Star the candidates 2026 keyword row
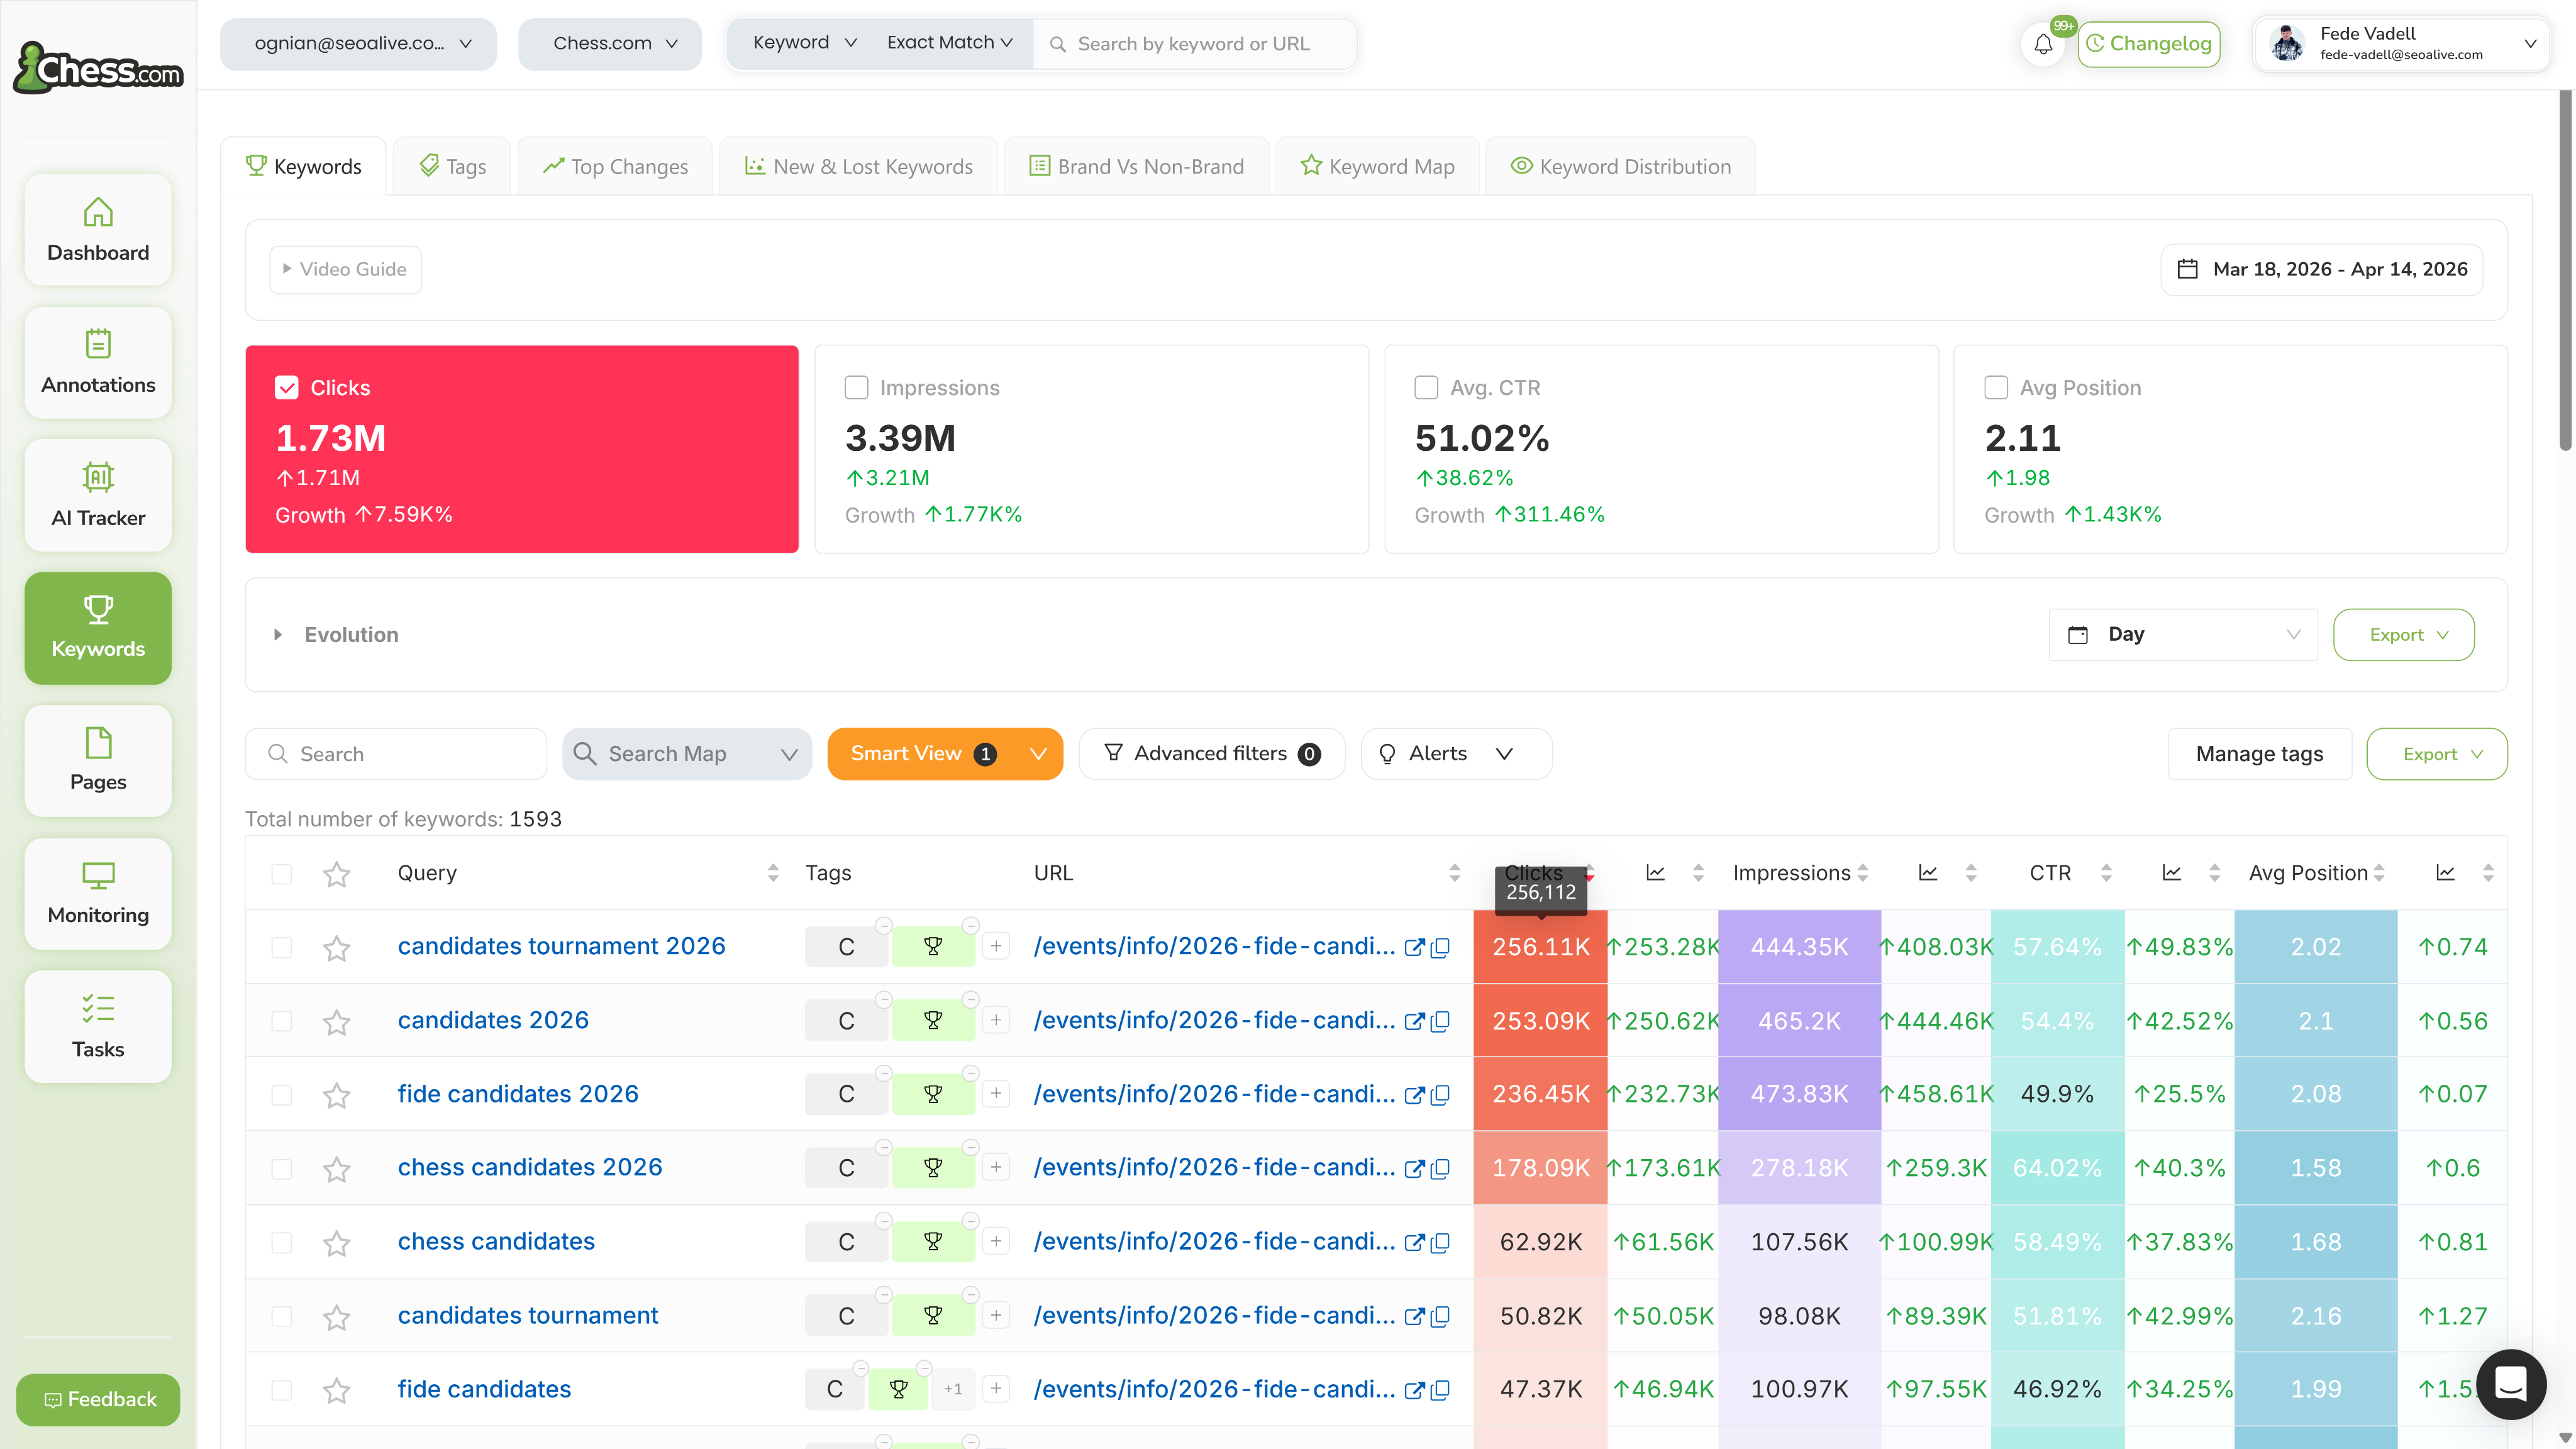This screenshot has width=2576, height=1449. [337, 1021]
